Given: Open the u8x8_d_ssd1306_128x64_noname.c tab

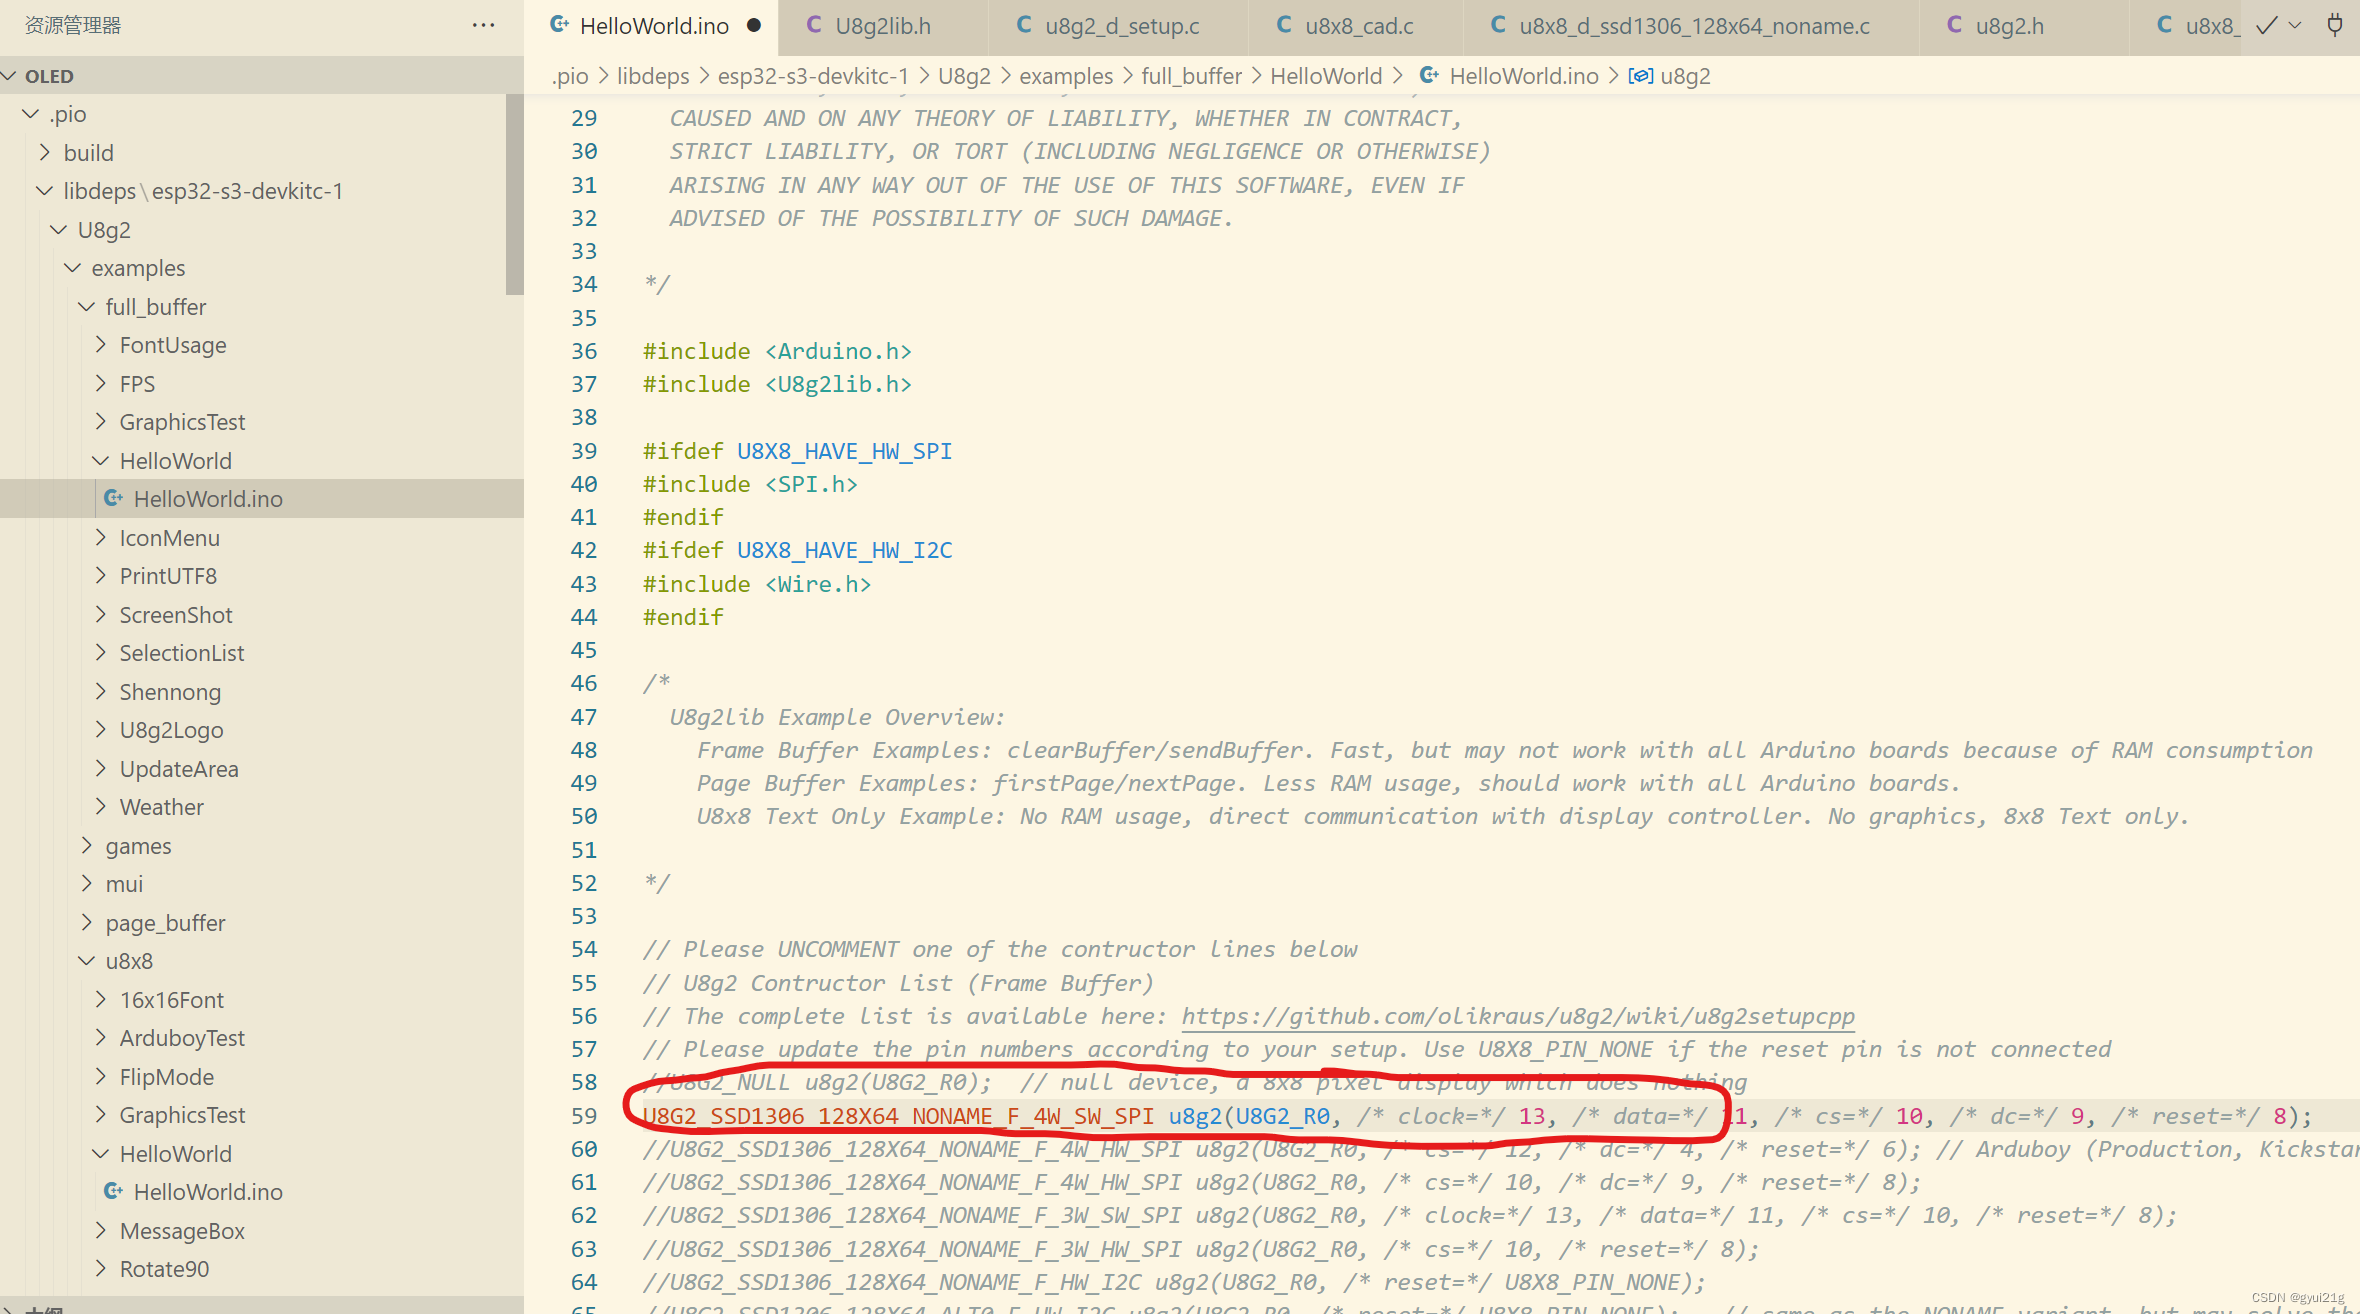Looking at the screenshot, I should point(1693,26).
